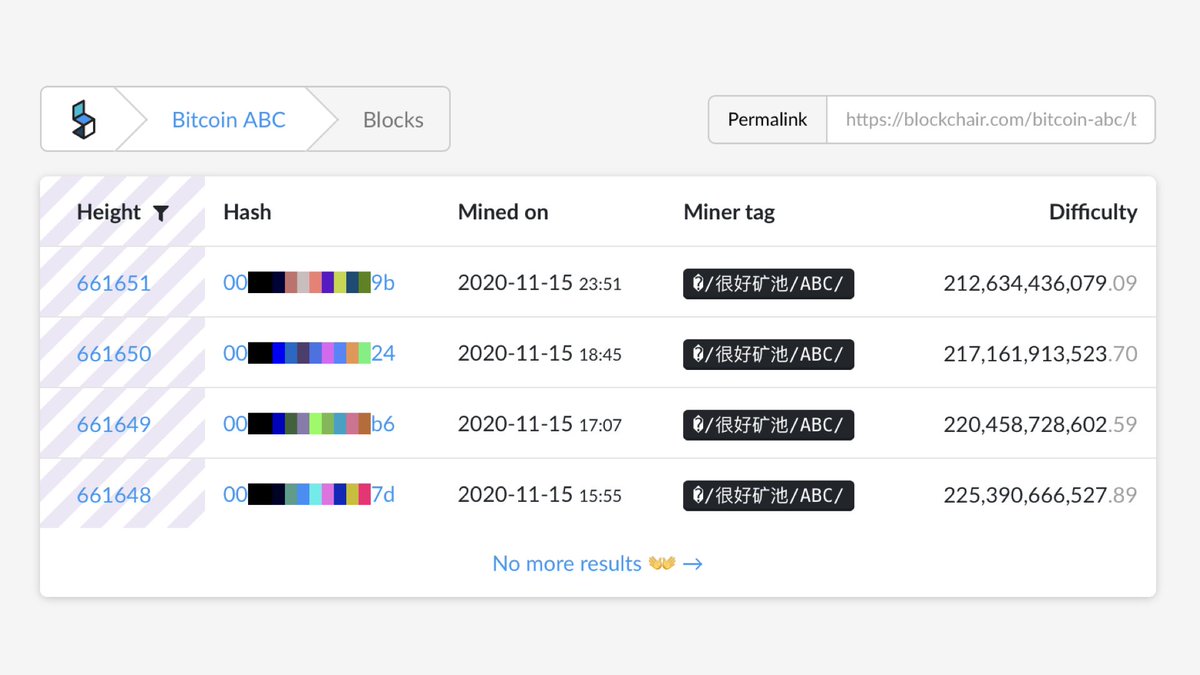Open block height 661648 link

pyautogui.click(x=114, y=494)
